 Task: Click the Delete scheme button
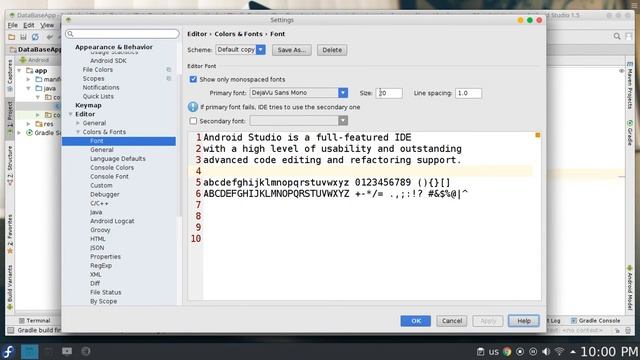coord(332,50)
